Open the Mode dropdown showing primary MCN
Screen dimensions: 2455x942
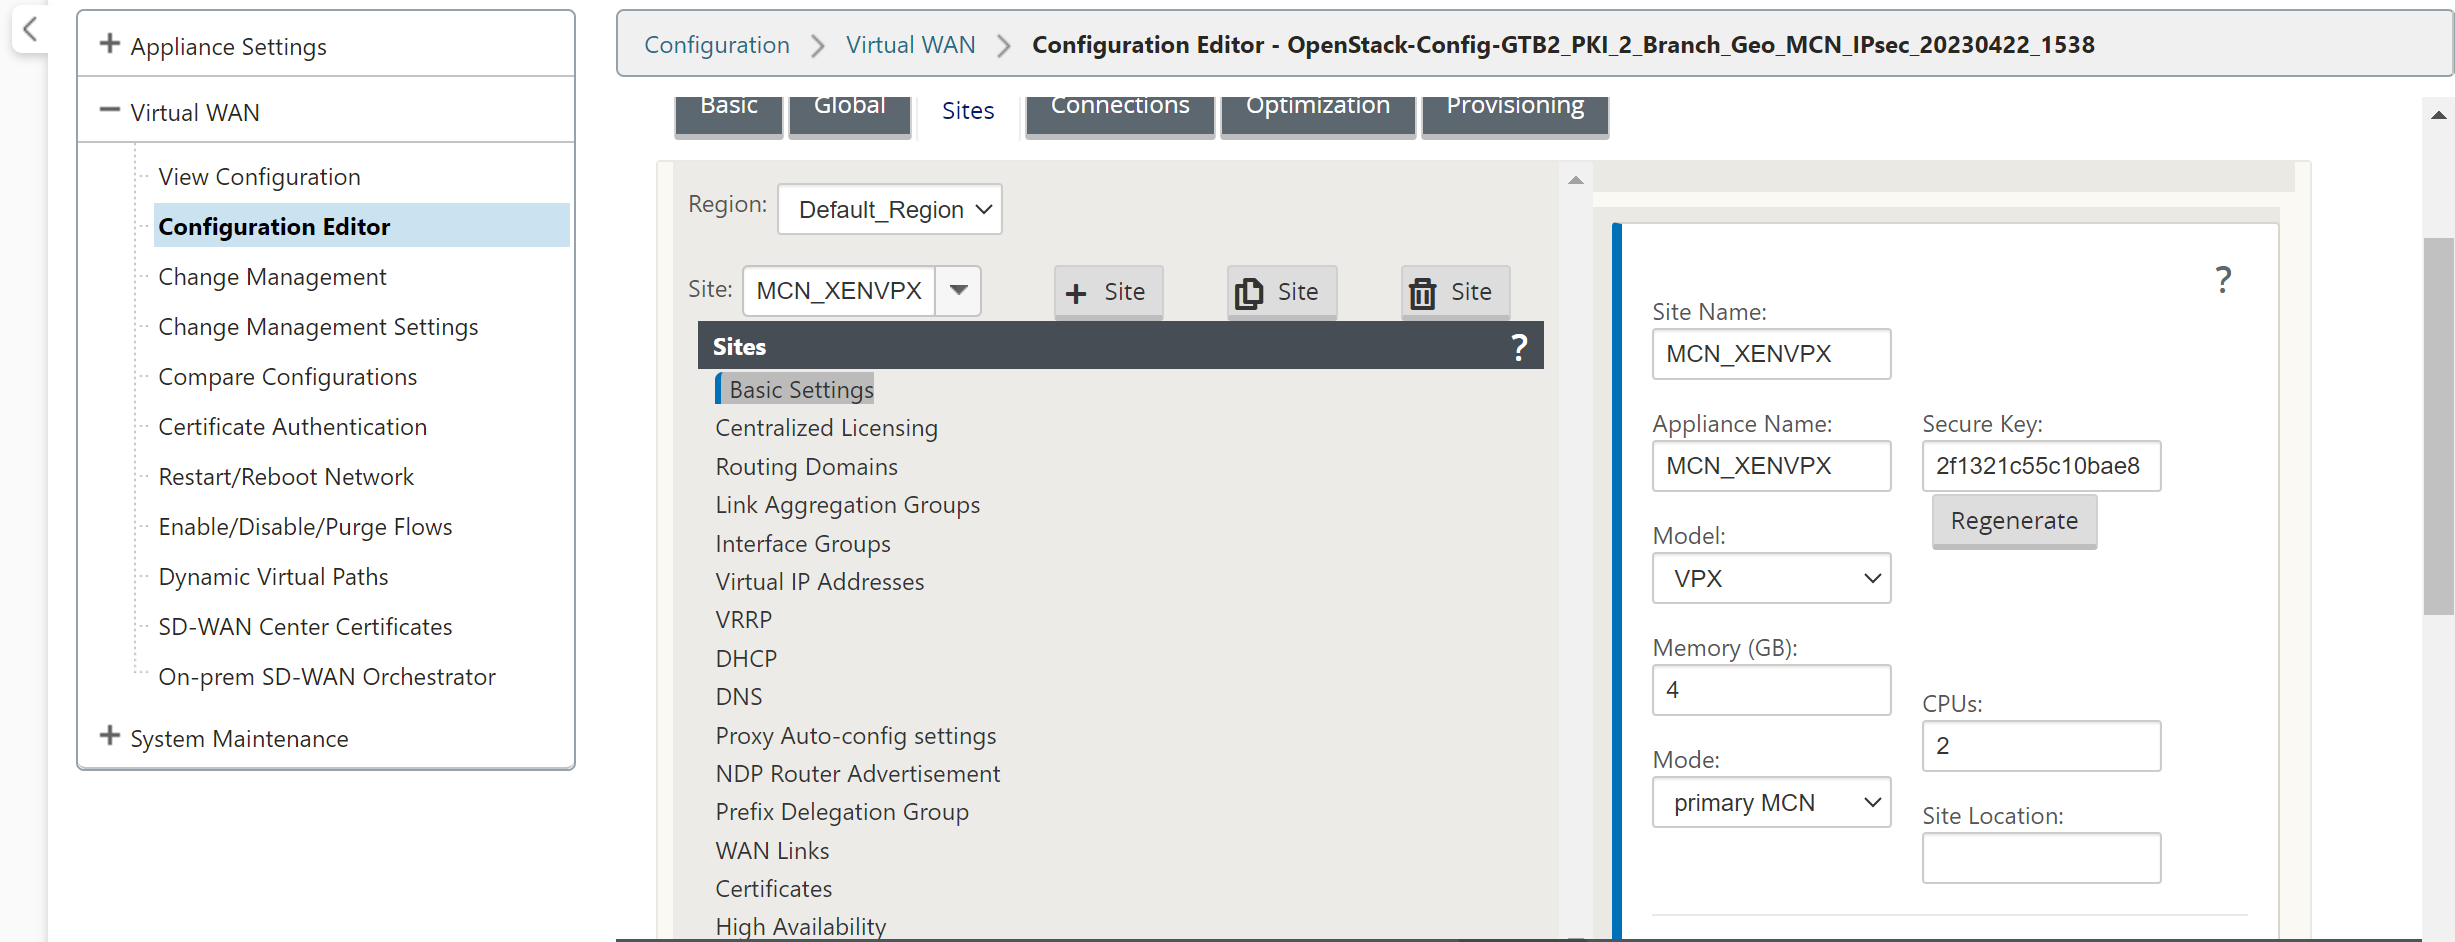click(x=1771, y=802)
